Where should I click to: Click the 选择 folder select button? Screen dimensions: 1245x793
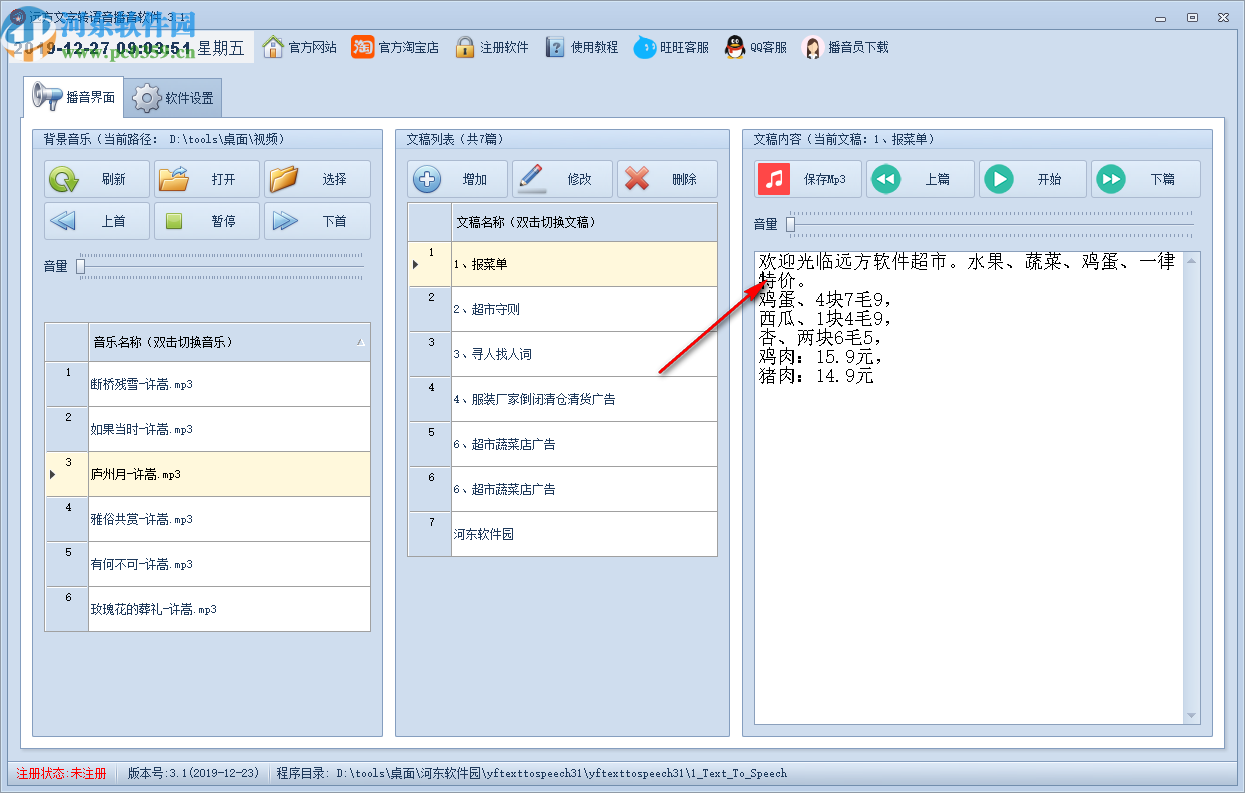pos(317,179)
